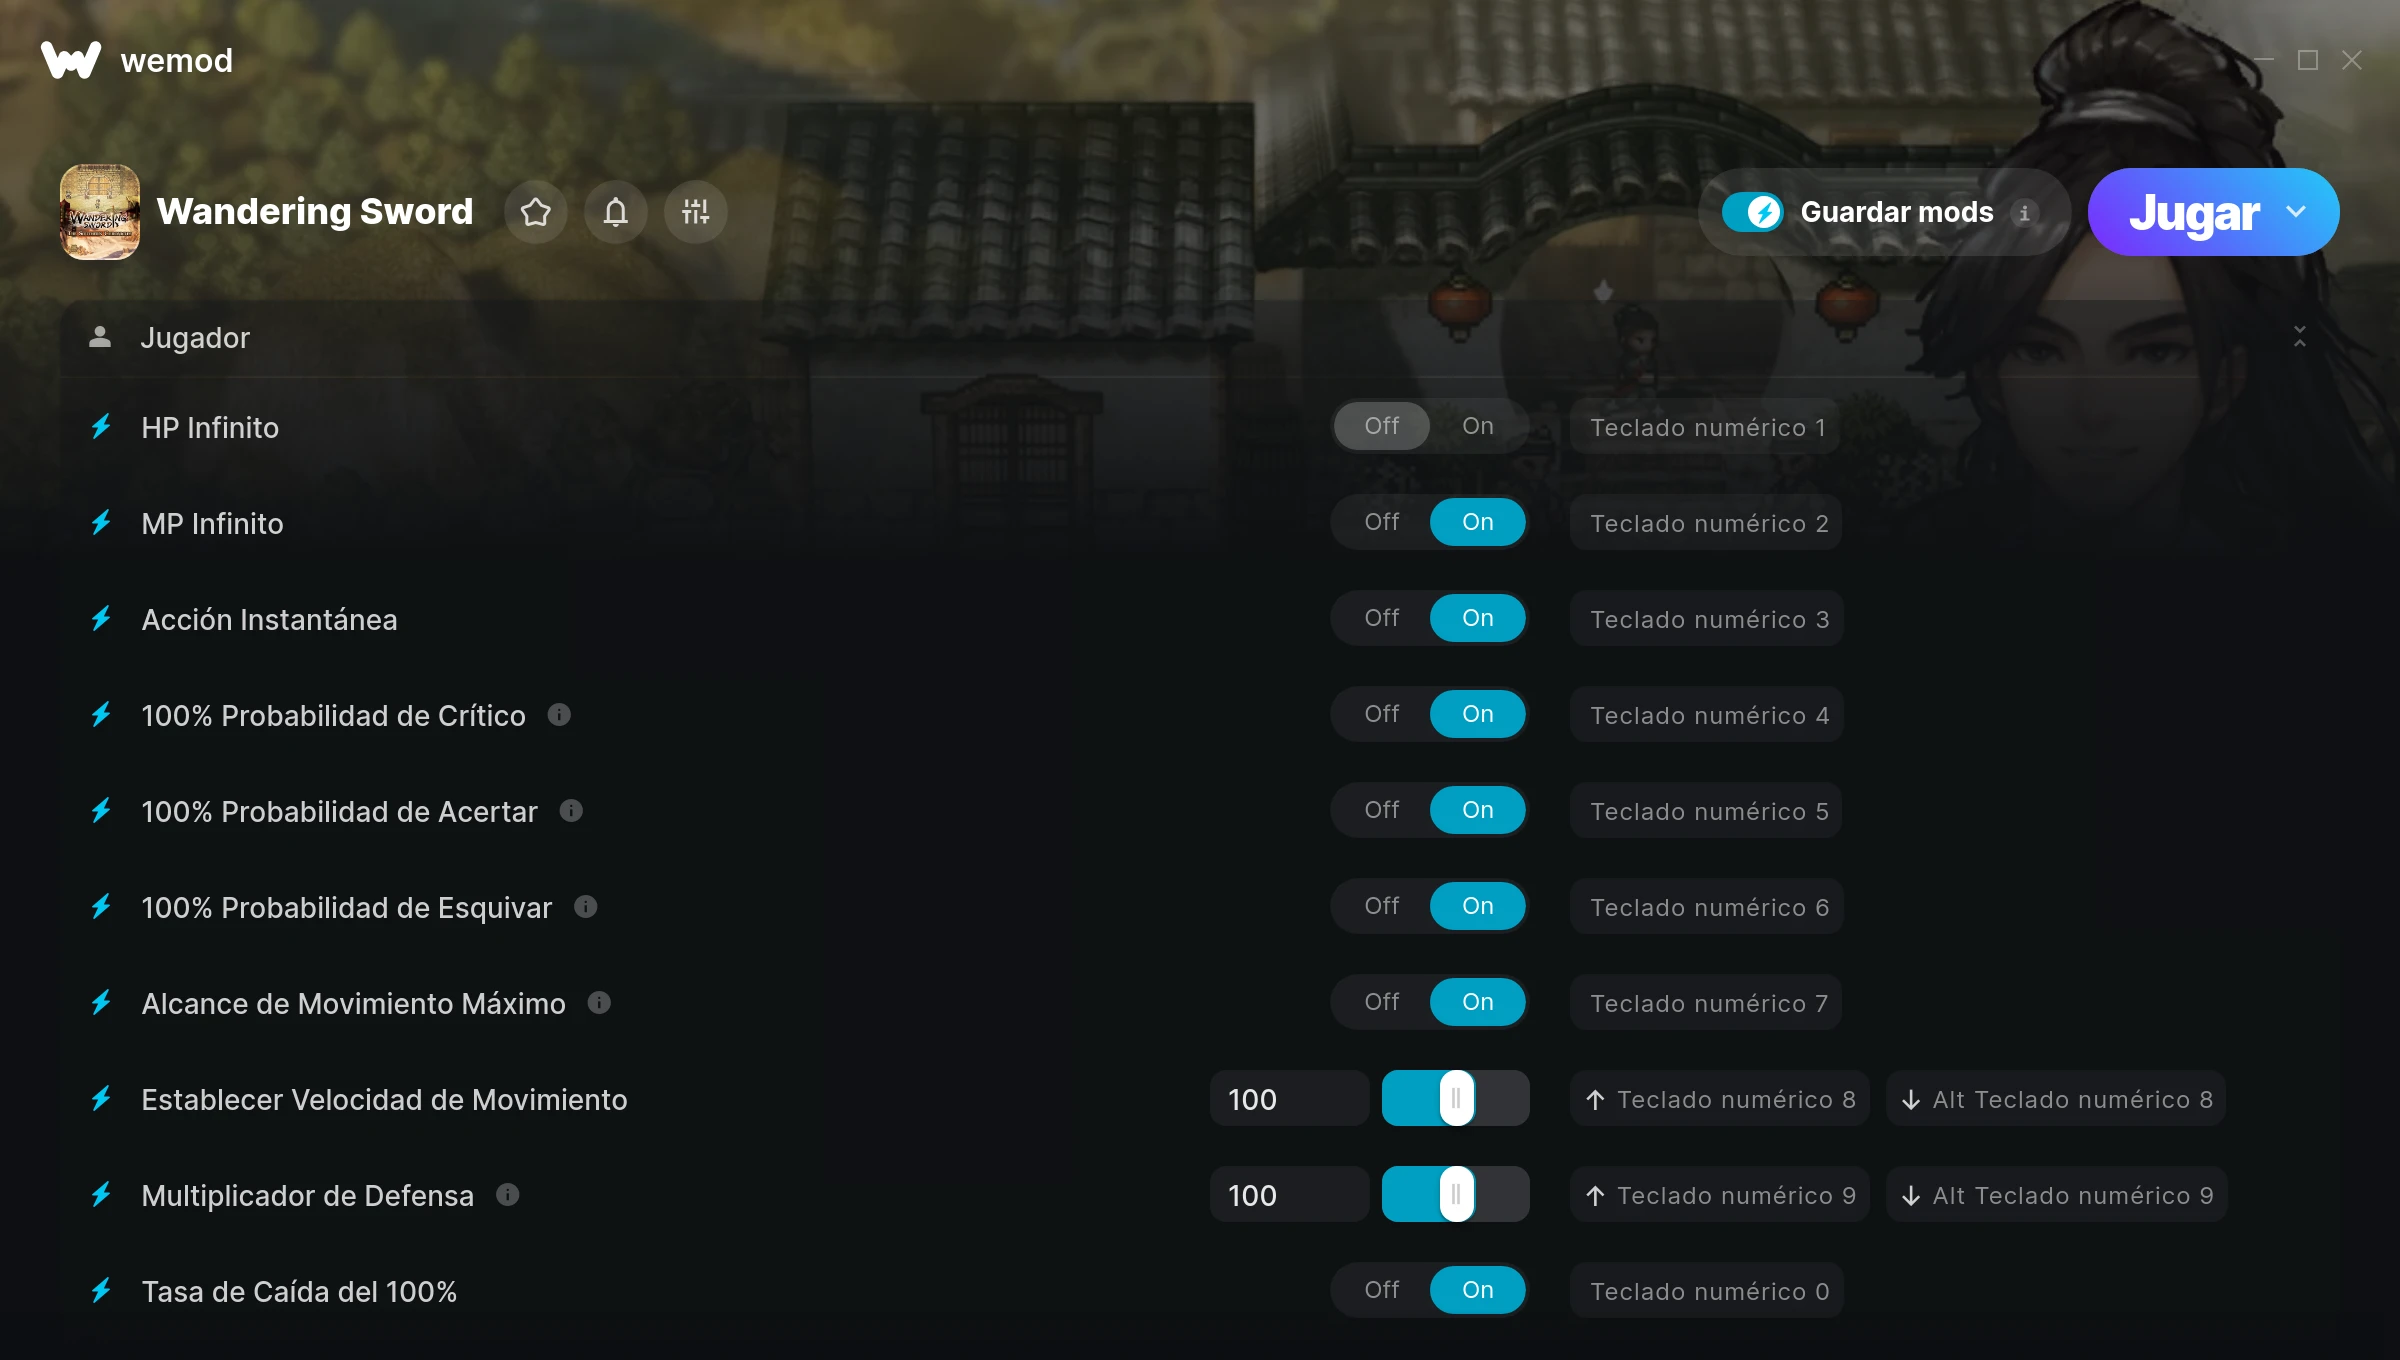
Task: Turn on HP Infinito
Action: 1478,426
